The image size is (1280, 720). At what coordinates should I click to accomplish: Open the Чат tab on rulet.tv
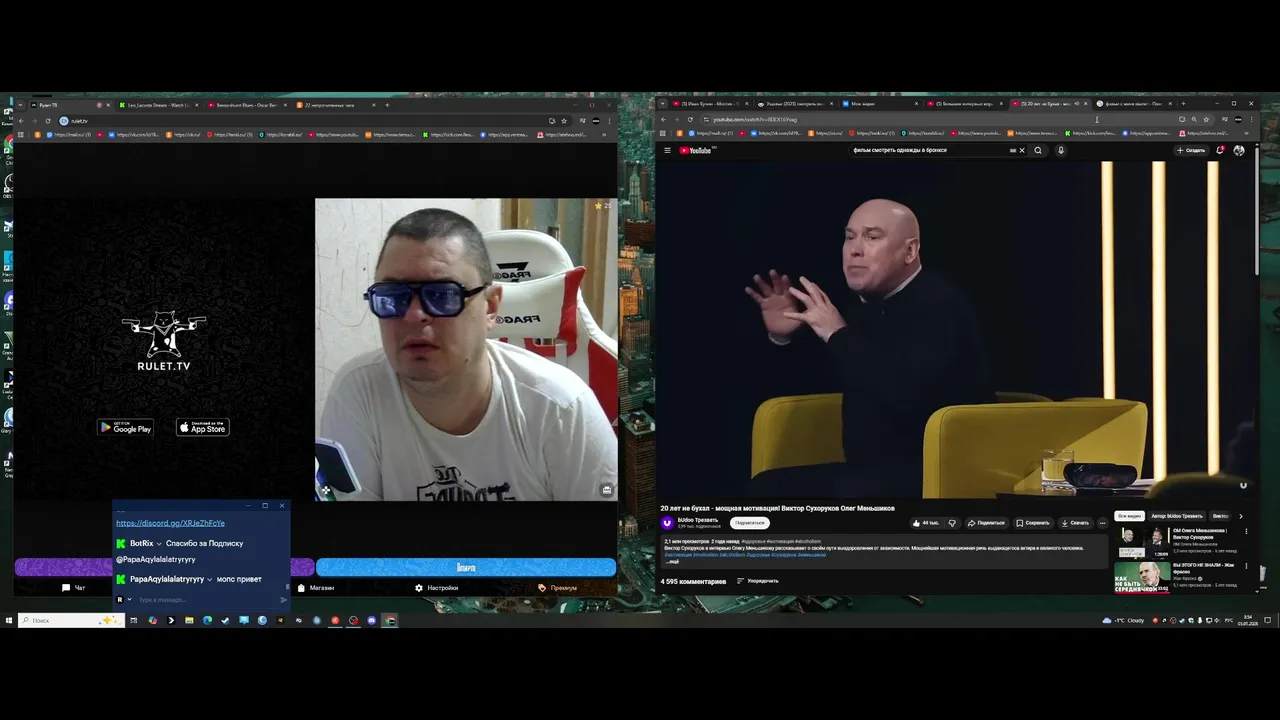pyautogui.click(x=74, y=588)
